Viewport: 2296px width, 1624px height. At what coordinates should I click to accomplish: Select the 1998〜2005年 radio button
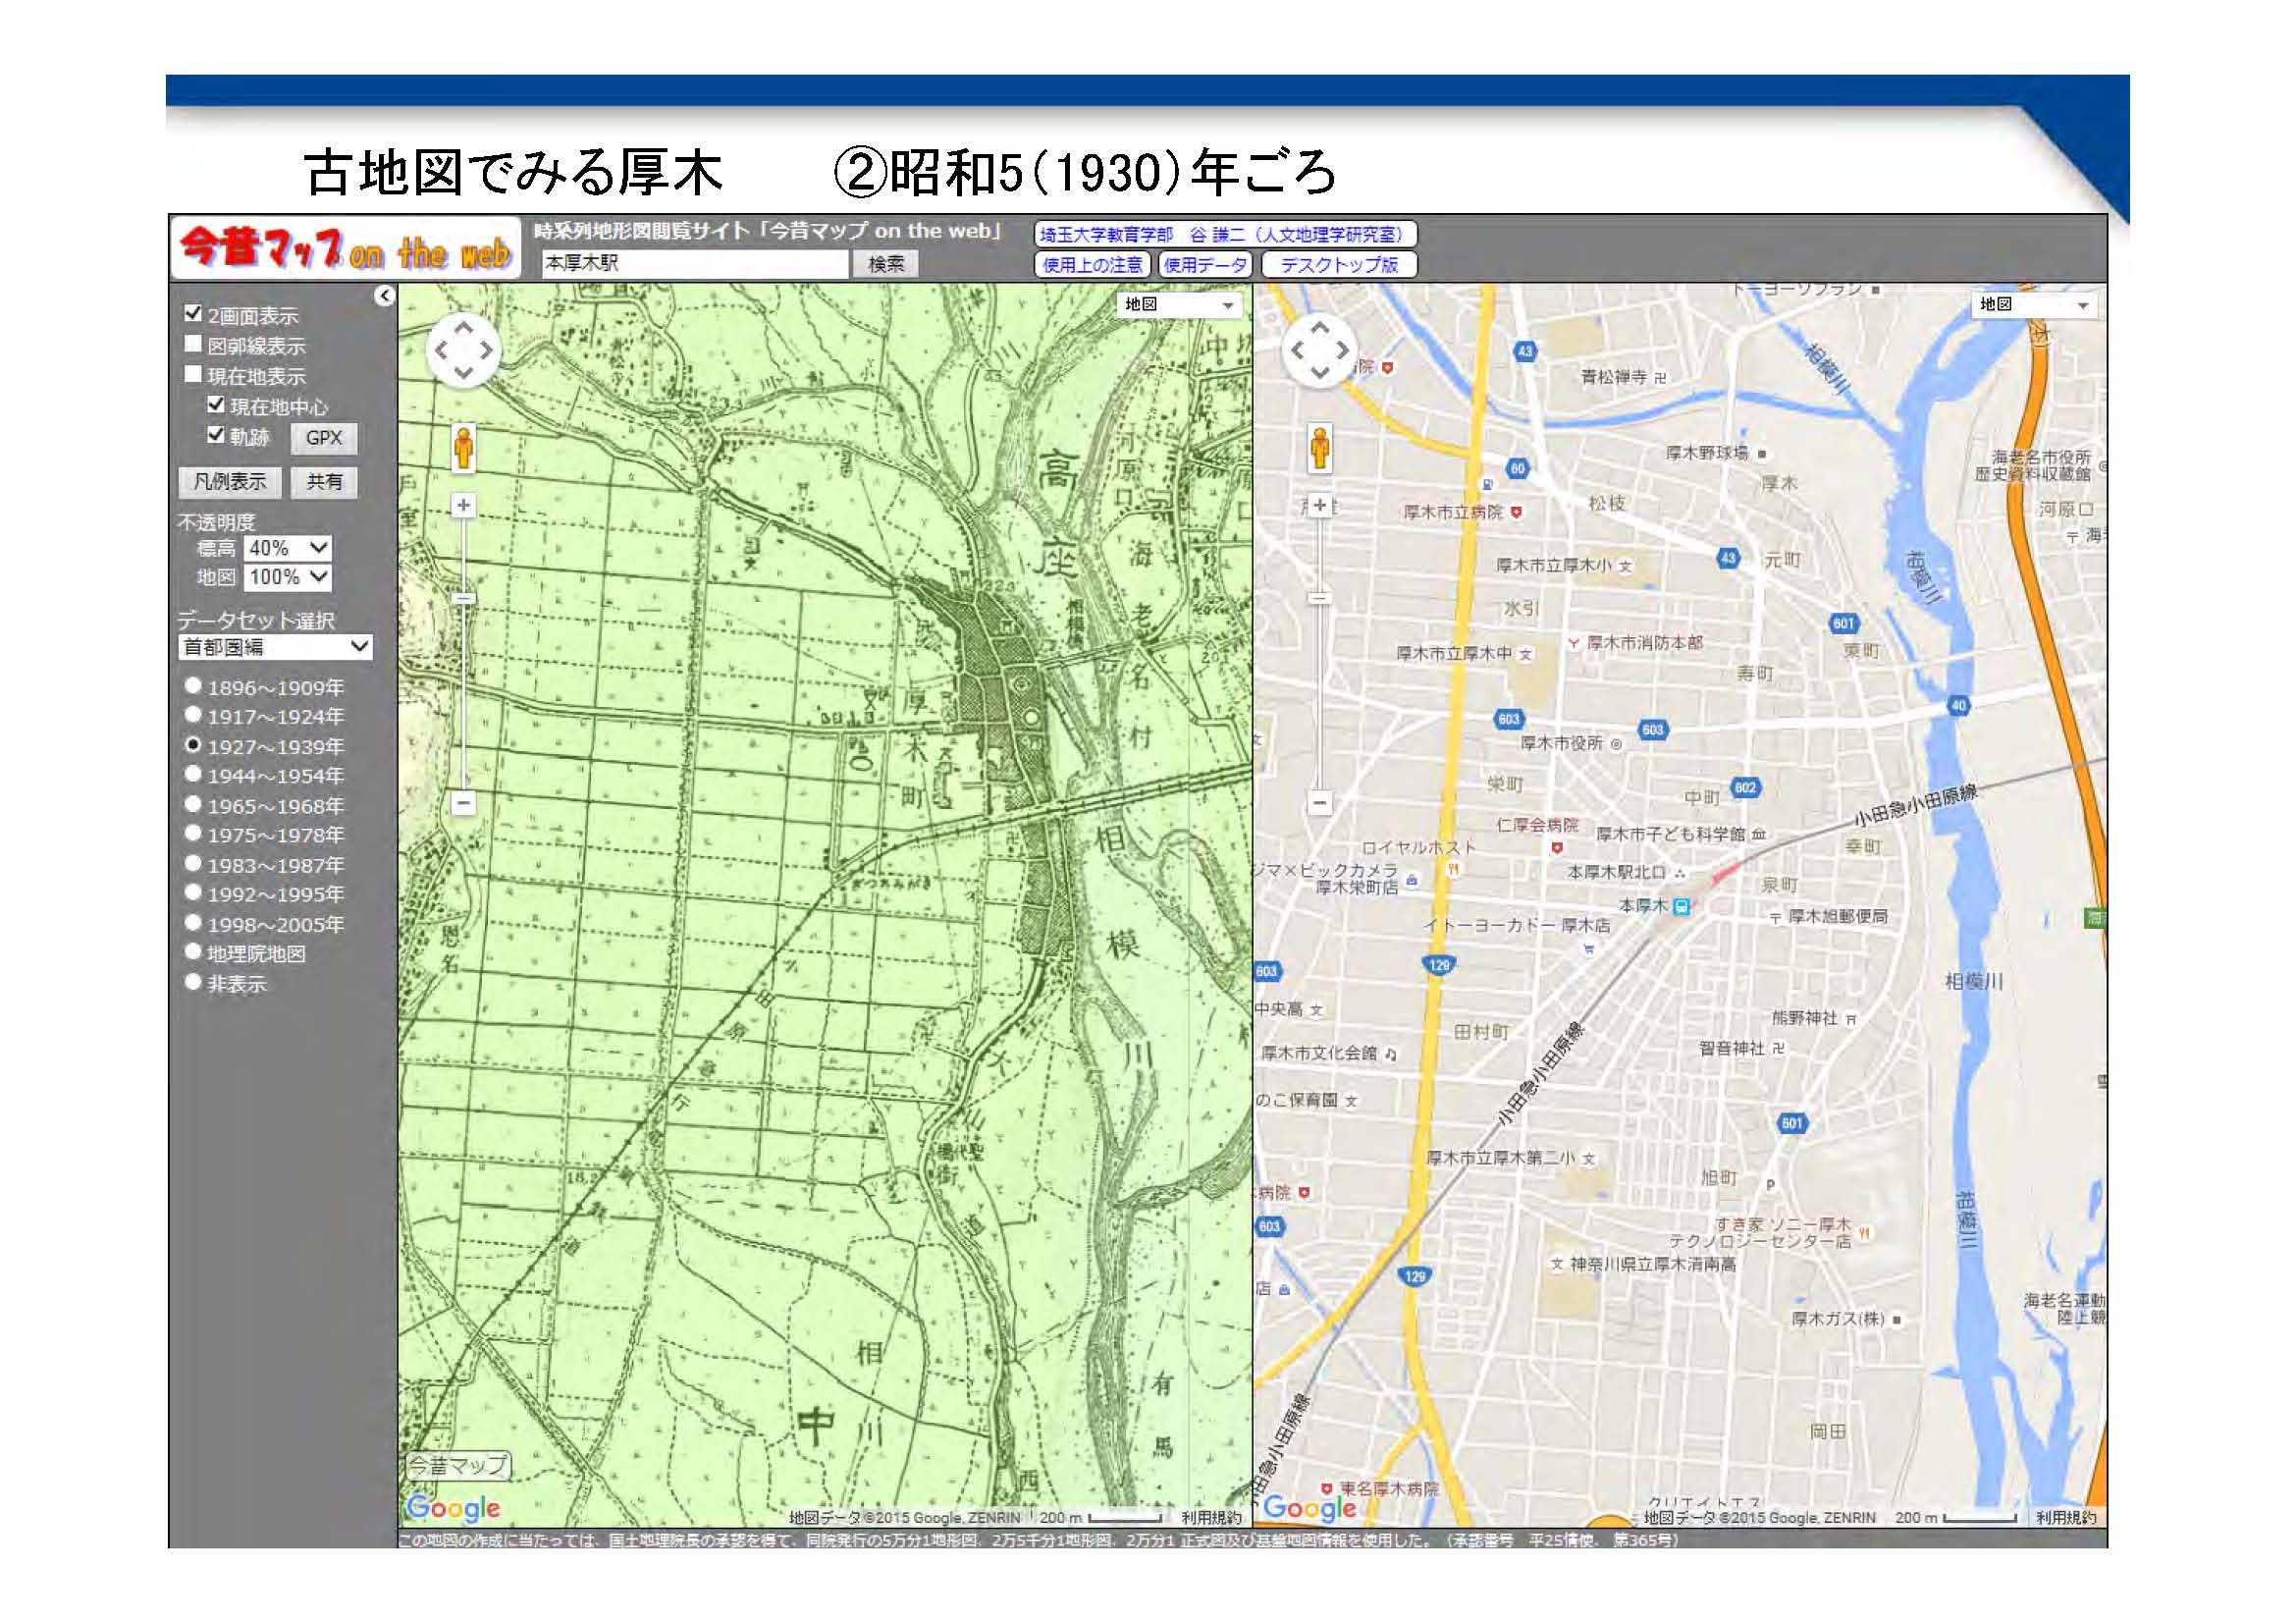point(193,923)
